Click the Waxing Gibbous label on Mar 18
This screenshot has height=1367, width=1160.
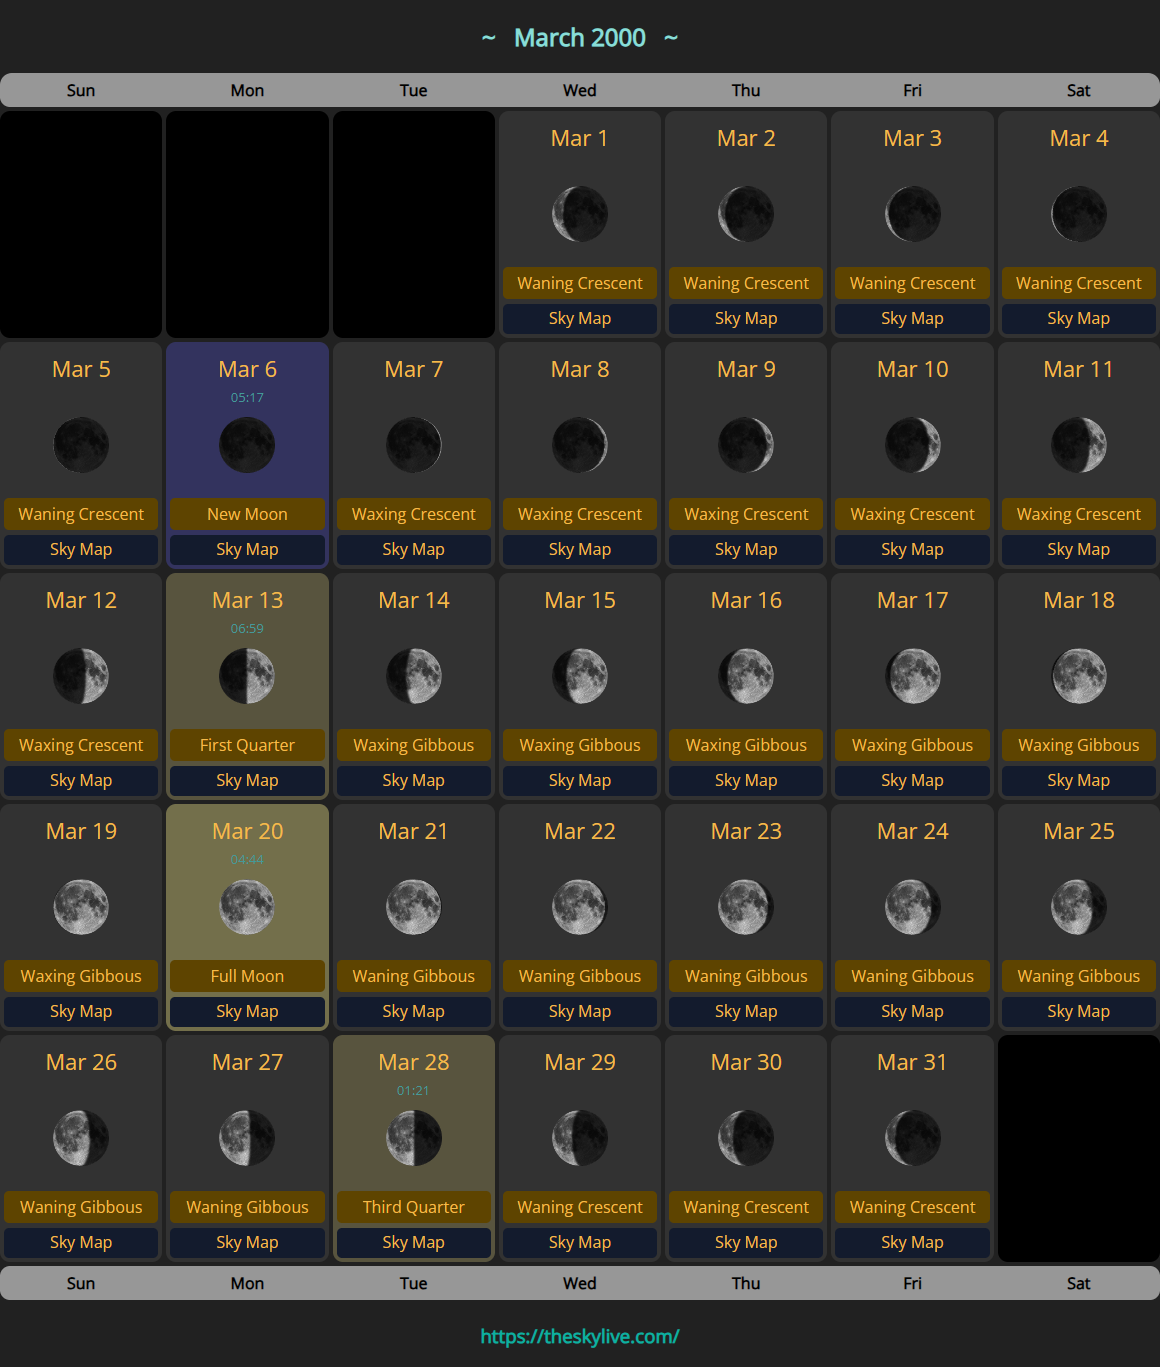tap(1078, 745)
